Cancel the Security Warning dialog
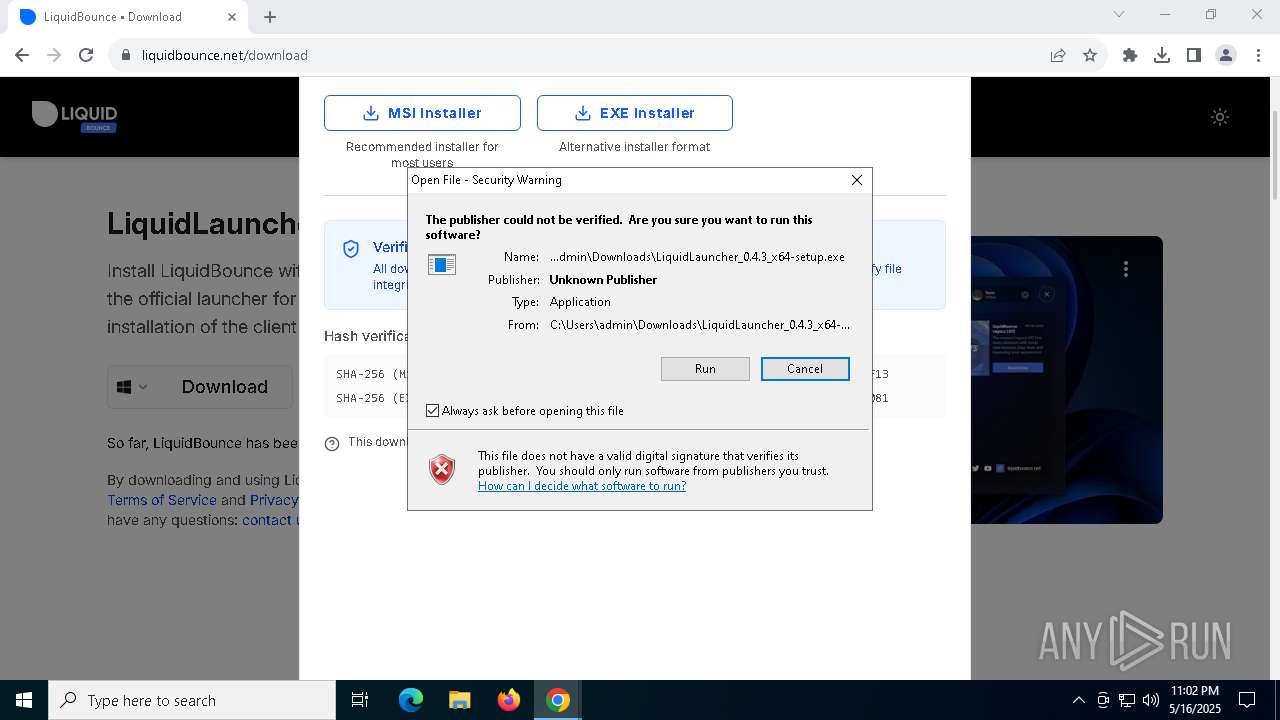The image size is (1280, 720). [805, 369]
